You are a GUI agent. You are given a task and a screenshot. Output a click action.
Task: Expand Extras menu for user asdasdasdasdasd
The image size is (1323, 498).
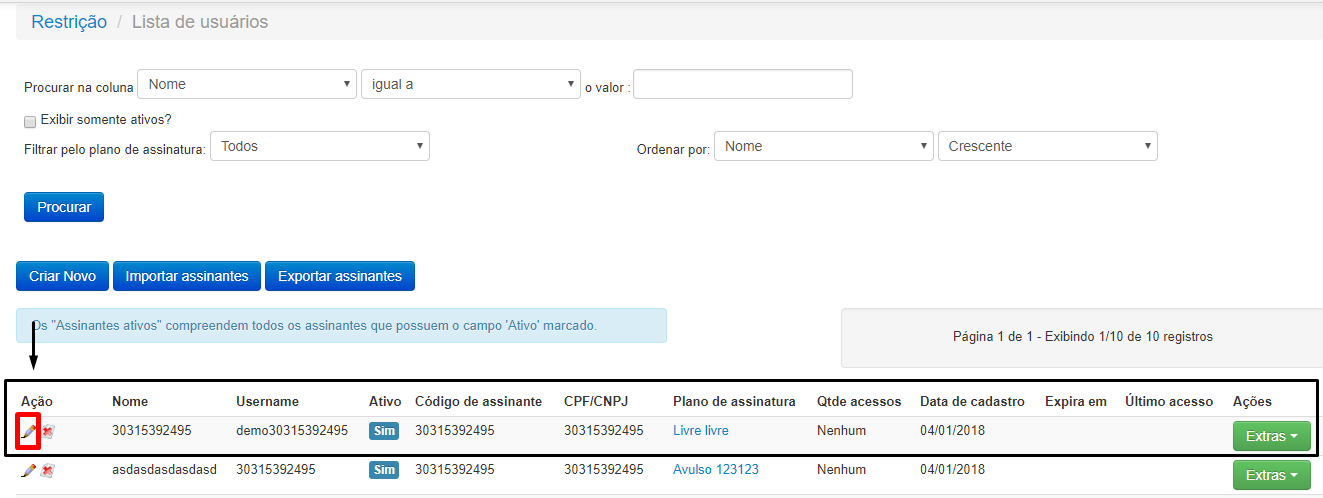[1271, 475]
